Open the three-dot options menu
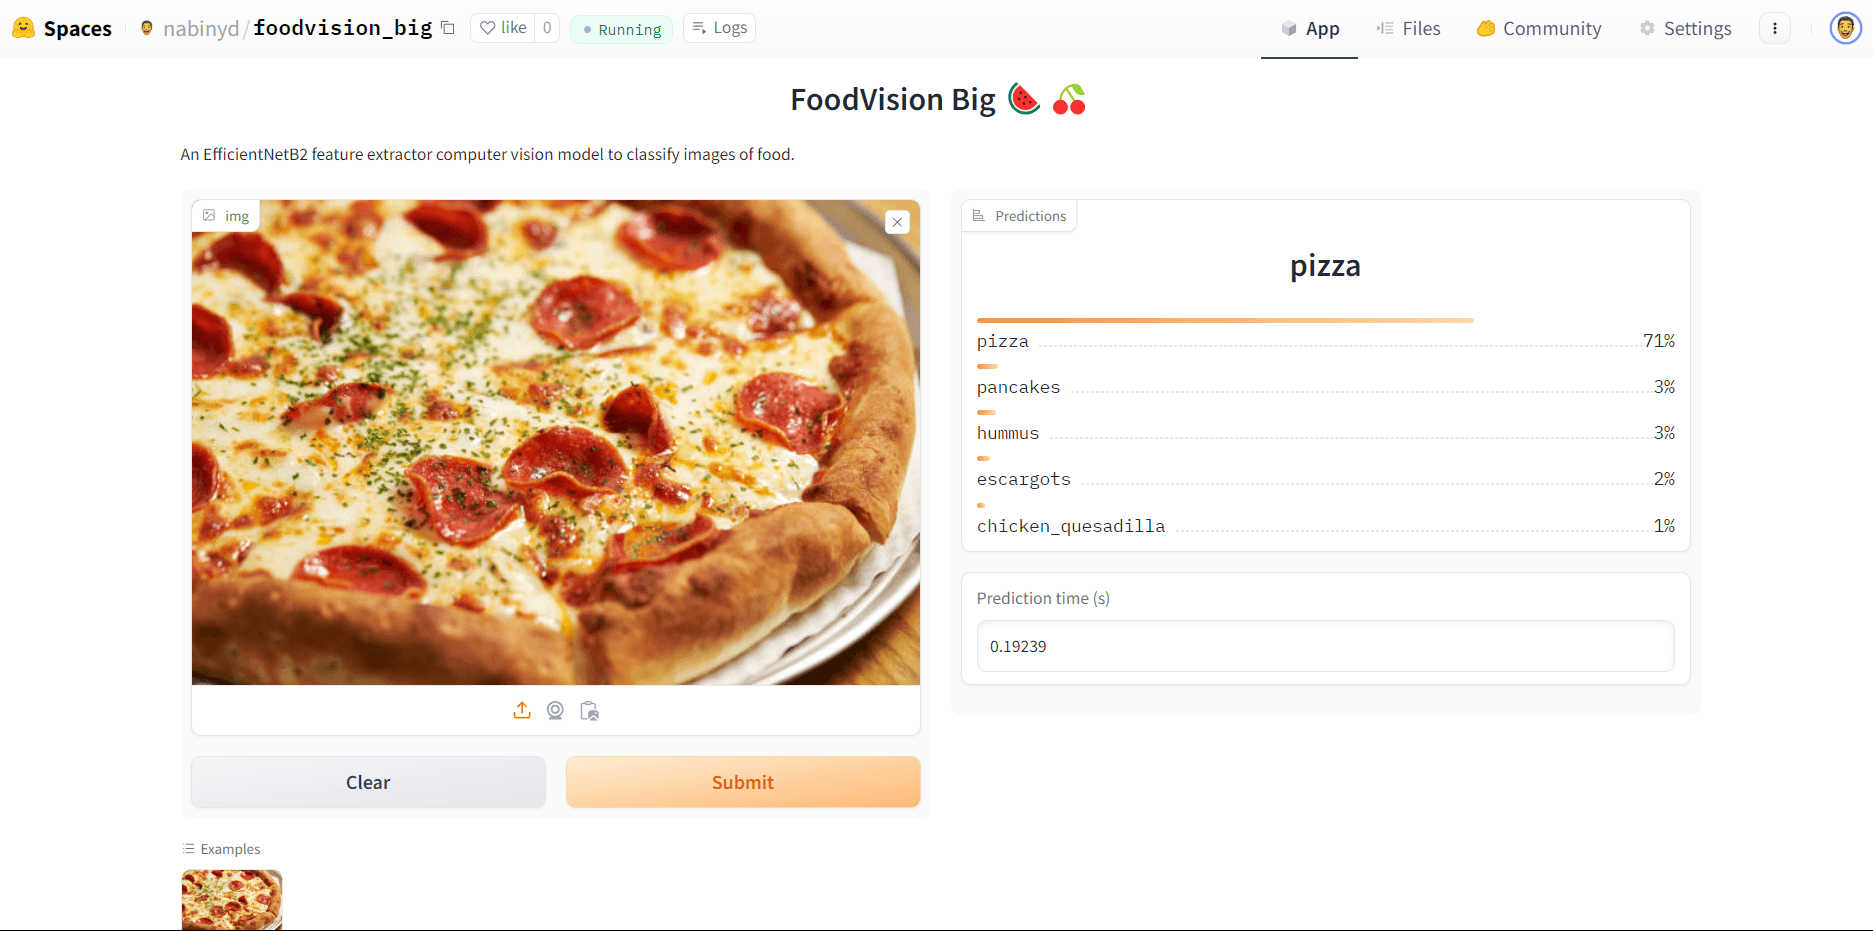 pyautogui.click(x=1775, y=29)
